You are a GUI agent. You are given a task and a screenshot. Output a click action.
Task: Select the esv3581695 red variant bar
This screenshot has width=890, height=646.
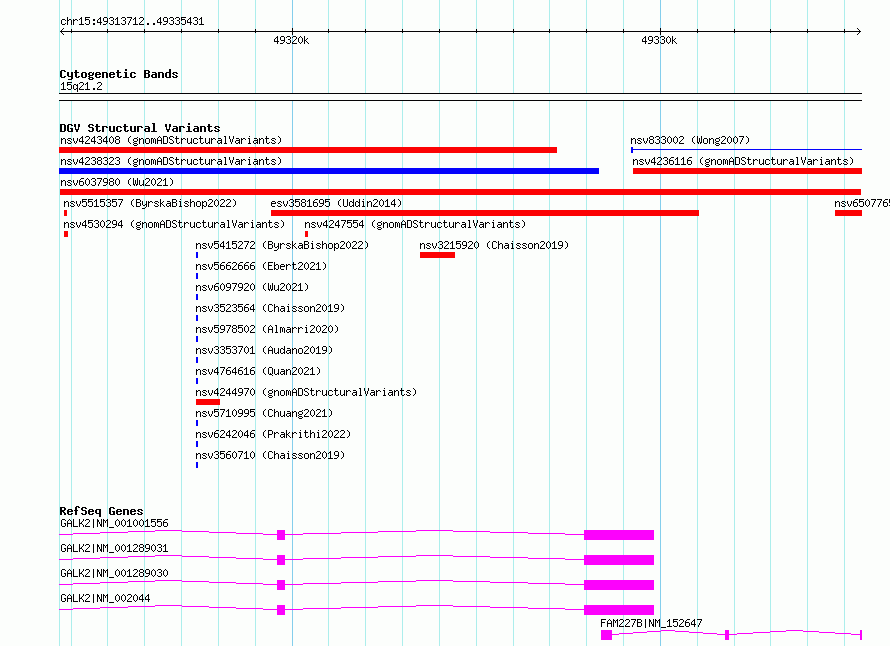point(485,213)
